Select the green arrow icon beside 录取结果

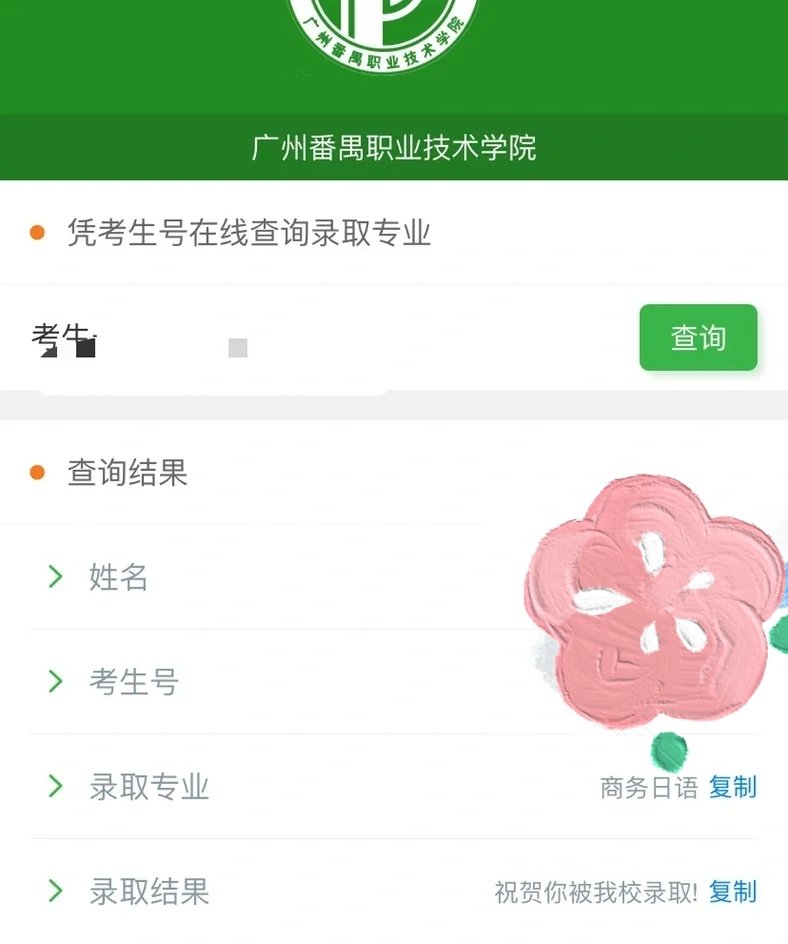[53, 891]
